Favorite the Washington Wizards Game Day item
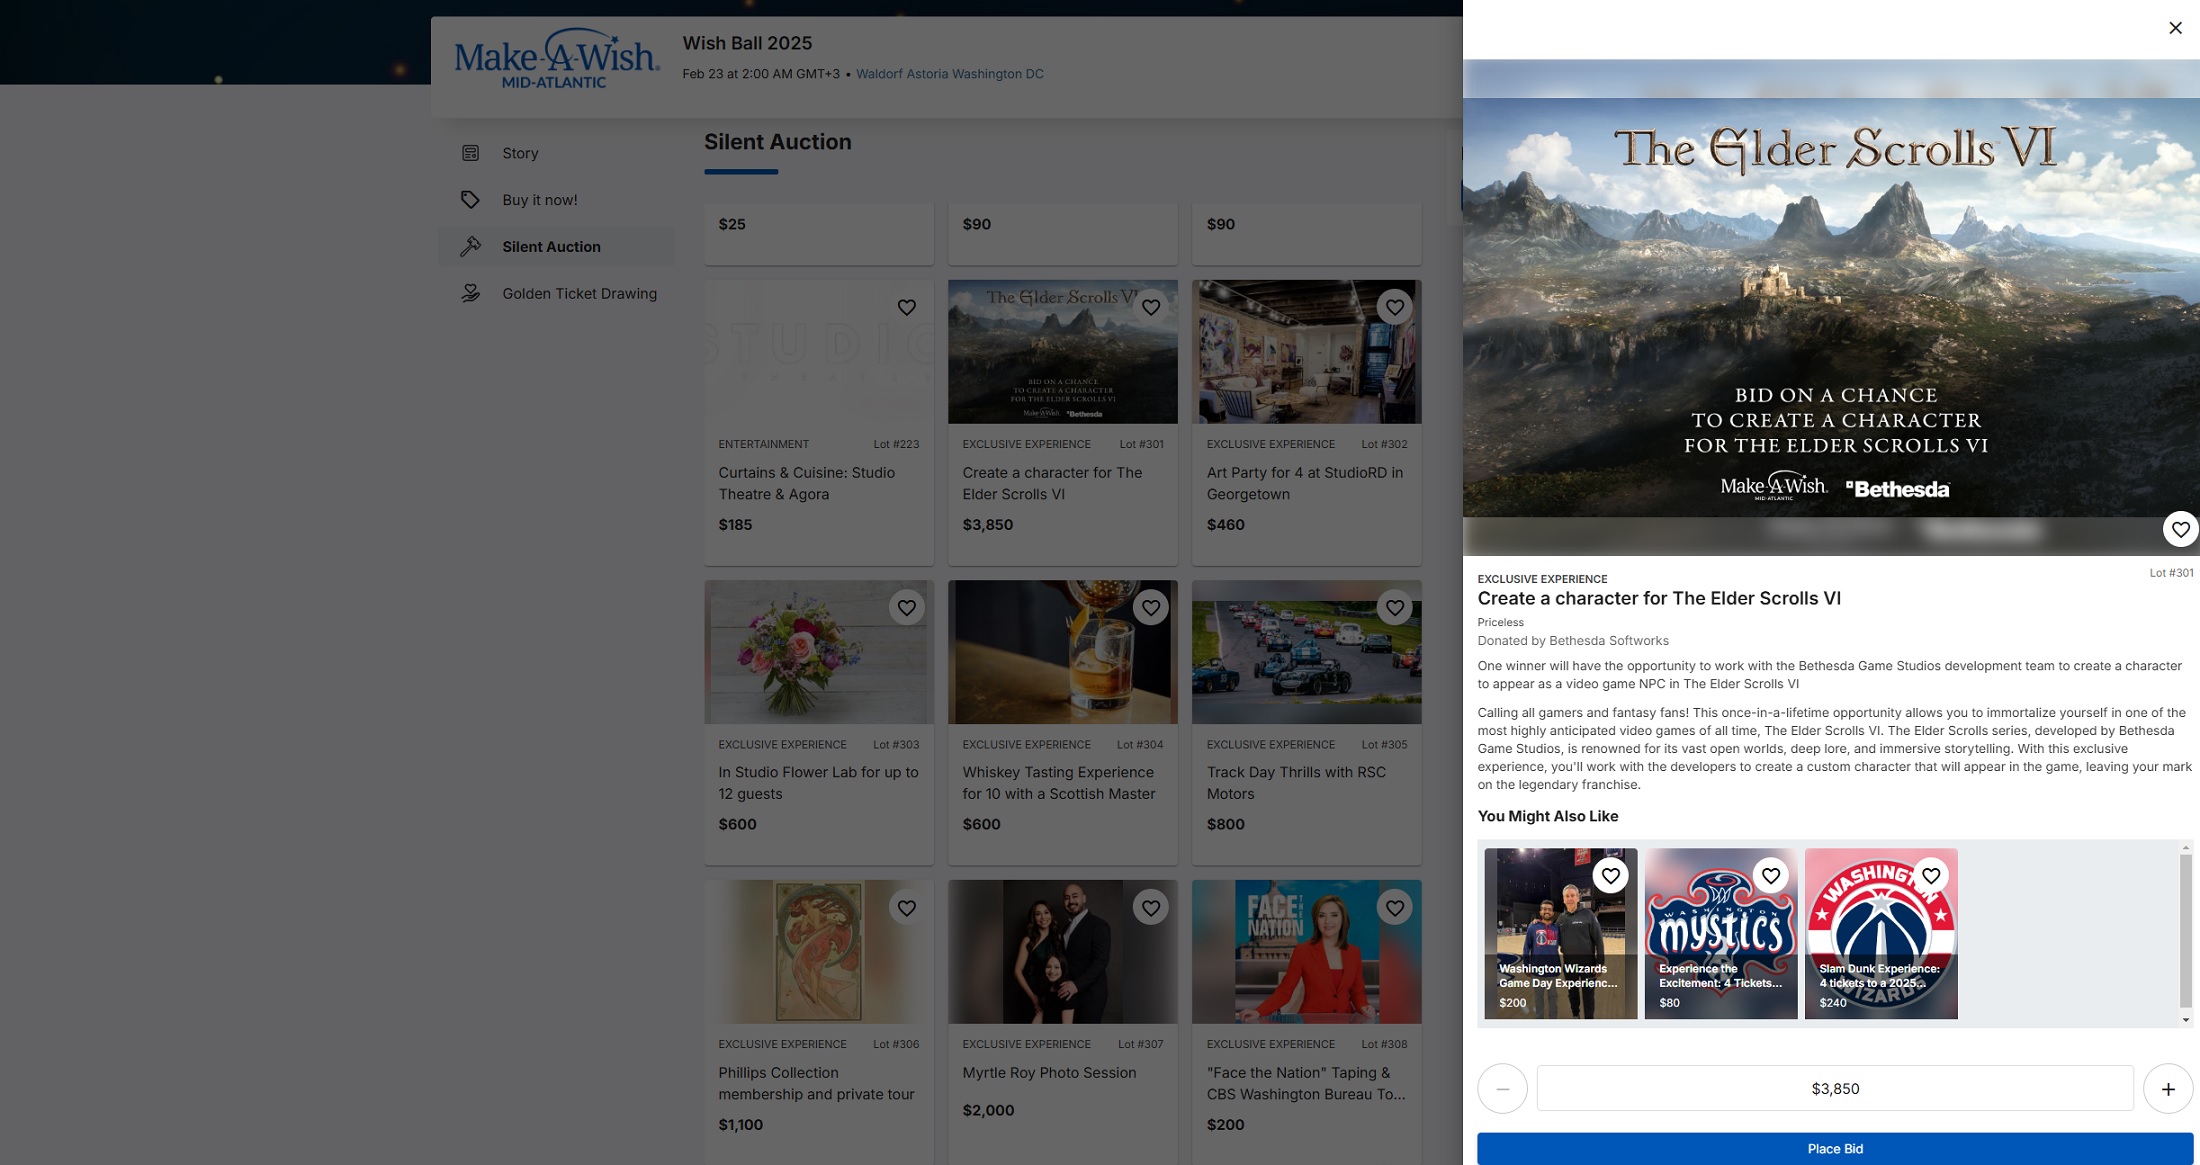The image size is (2200, 1165). [1610, 876]
